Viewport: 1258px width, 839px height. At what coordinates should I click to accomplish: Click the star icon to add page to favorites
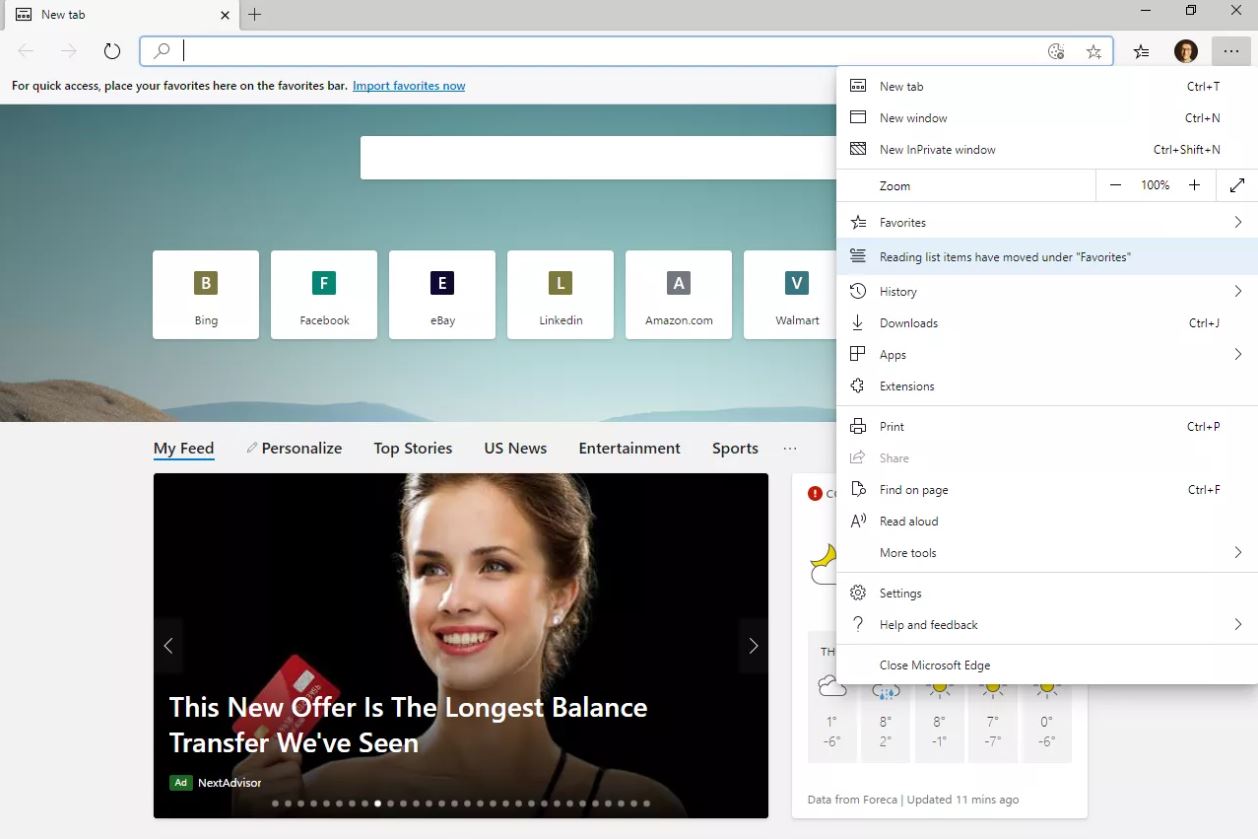point(1093,52)
